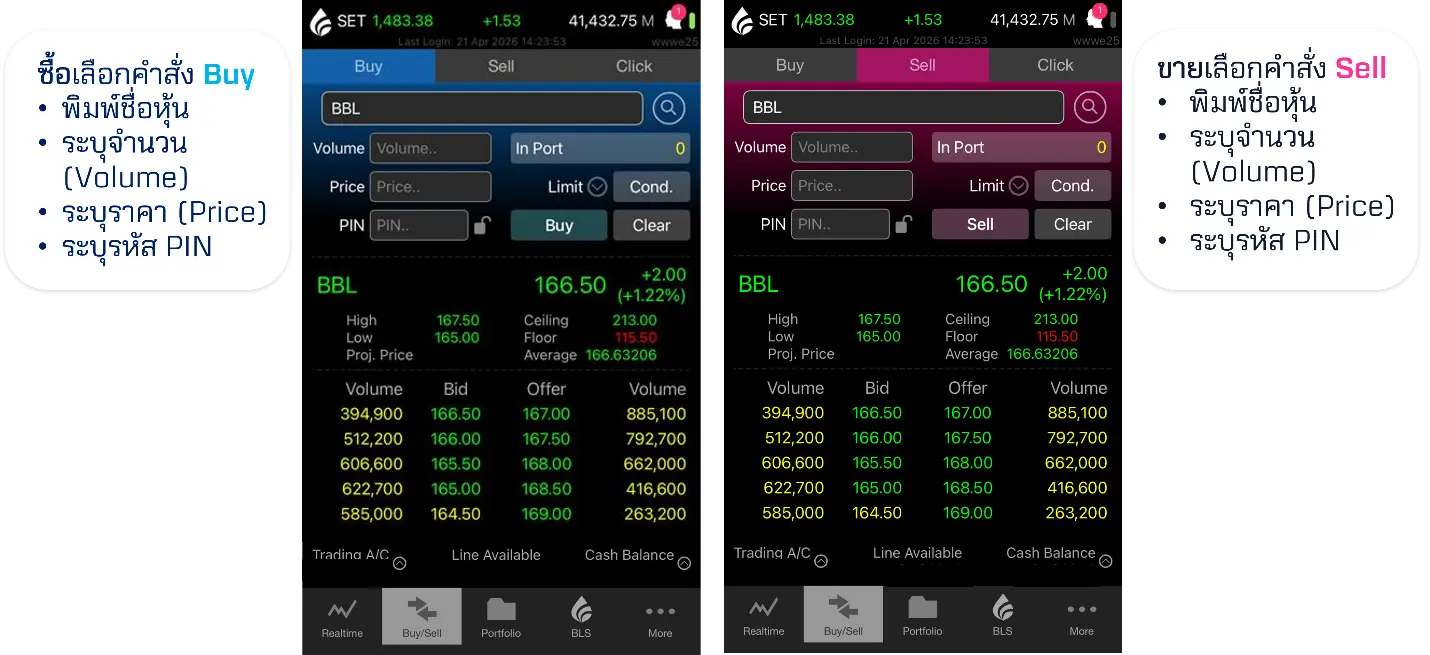Select offer price 169.00 in Sell screen
The width and height of the screenshot is (1430, 655).
[968, 513]
